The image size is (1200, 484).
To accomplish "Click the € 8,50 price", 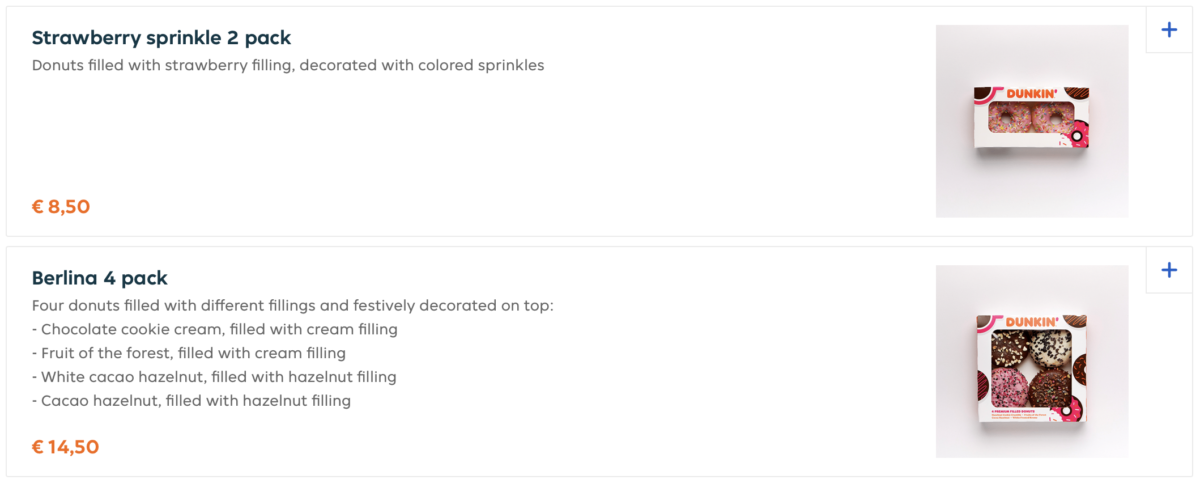I will (x=61, y=207).
